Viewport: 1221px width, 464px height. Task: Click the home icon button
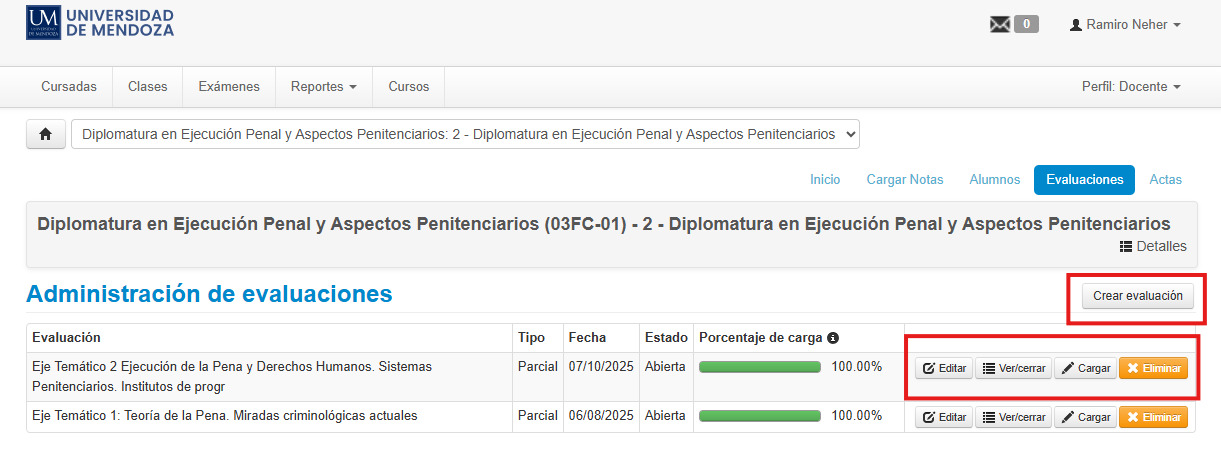(x=45, y=134)
